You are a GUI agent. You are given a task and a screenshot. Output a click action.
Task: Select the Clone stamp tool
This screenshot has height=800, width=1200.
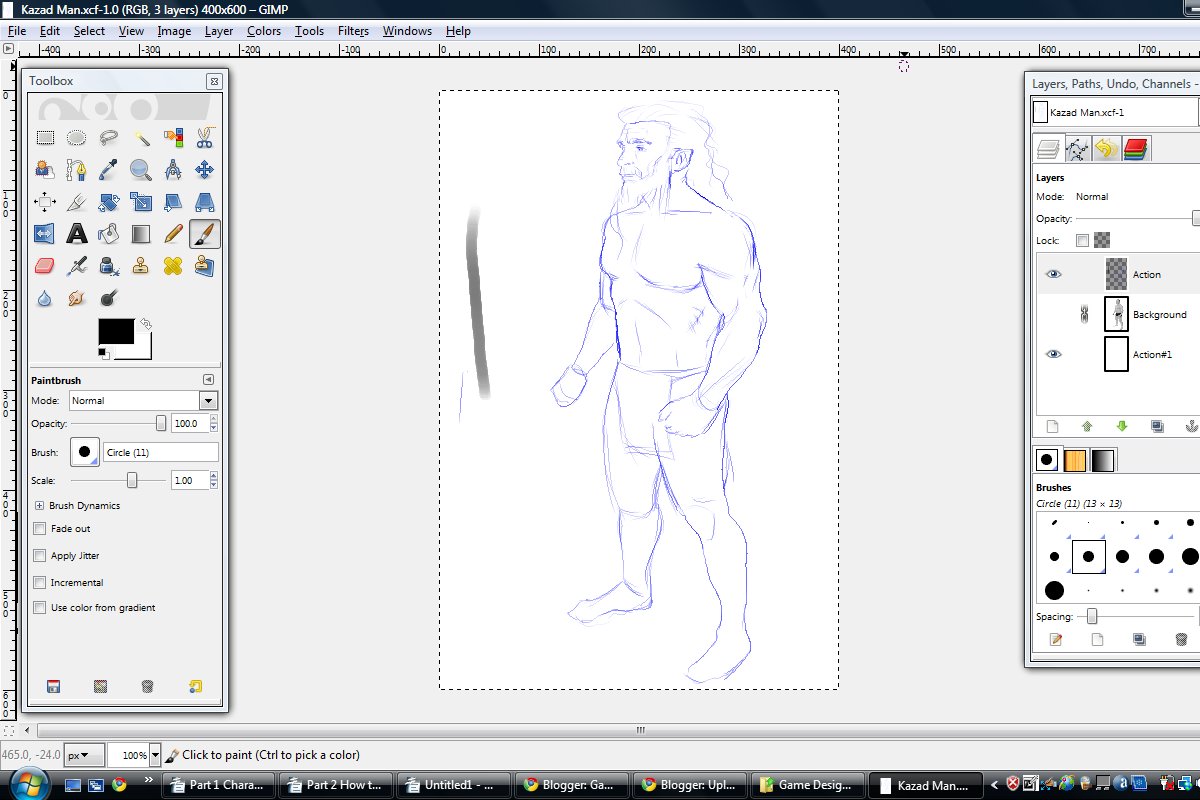(141, 266)
